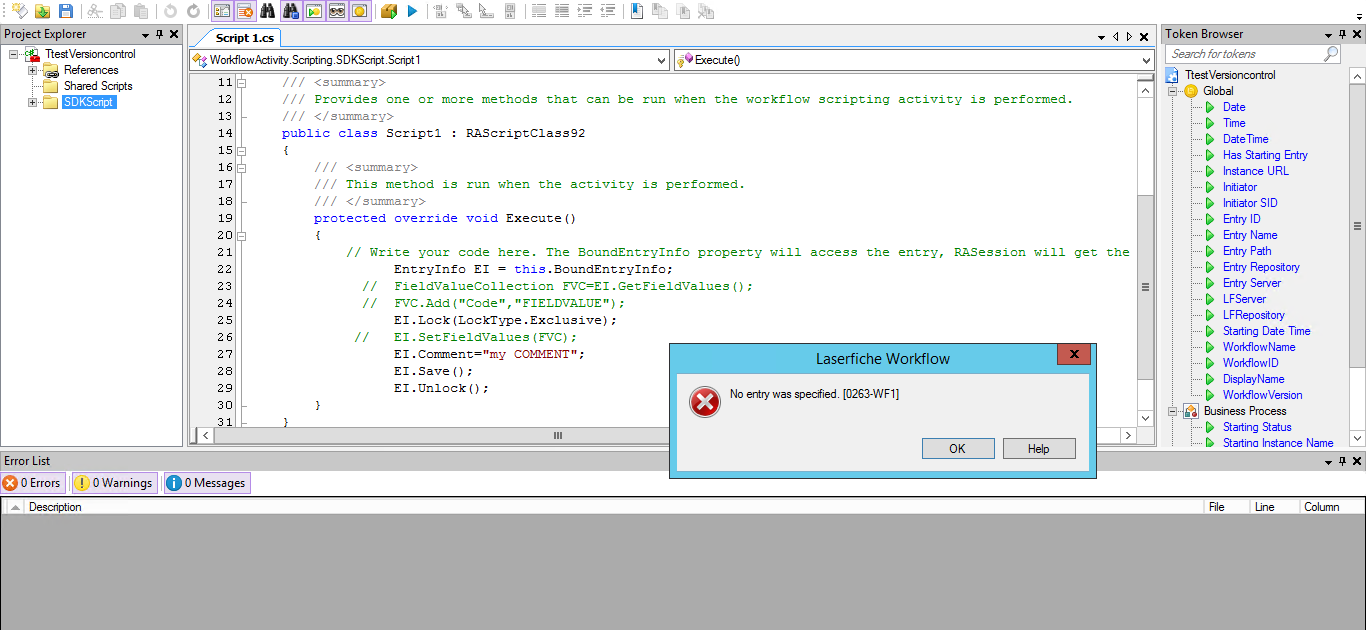Viewport: 1366px width, 630px height.
Task: Click the clear bookmarks toolbar icon
Action: pyautogui.click(x=707, y=11)
